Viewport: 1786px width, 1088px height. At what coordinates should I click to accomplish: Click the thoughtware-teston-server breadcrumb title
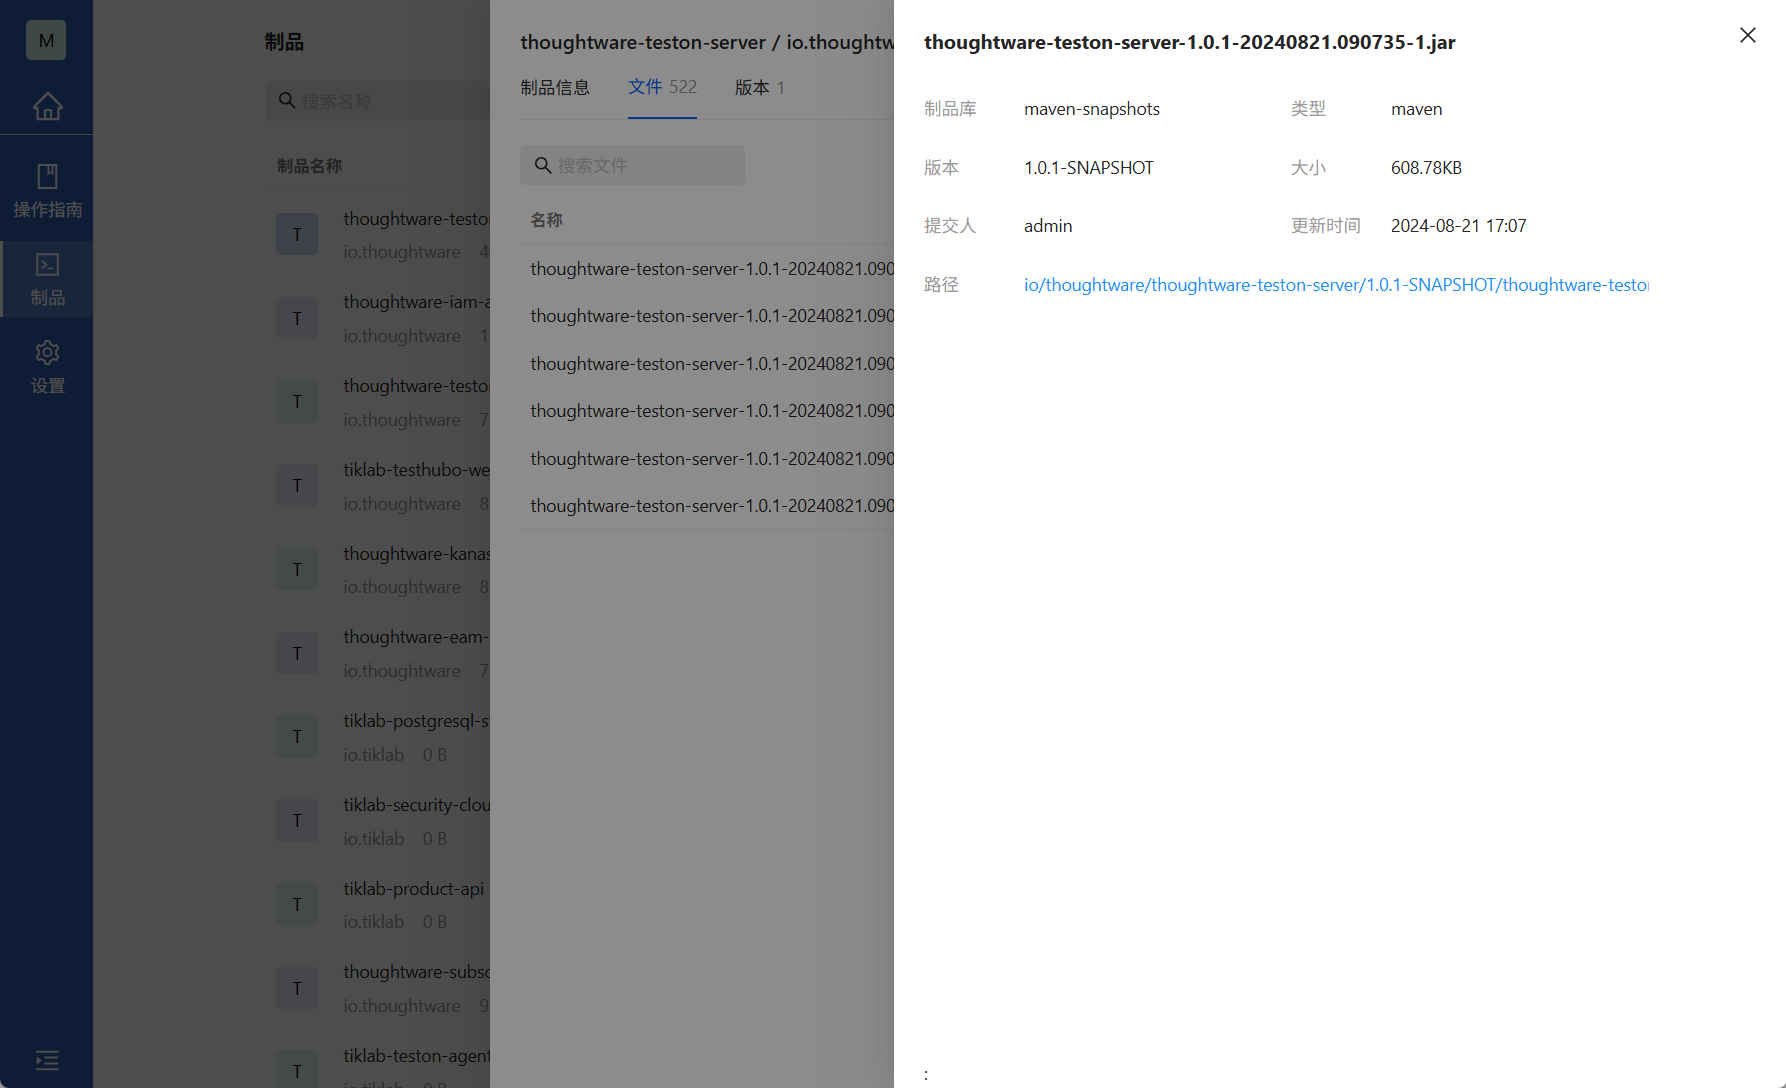tap(643, 42)
